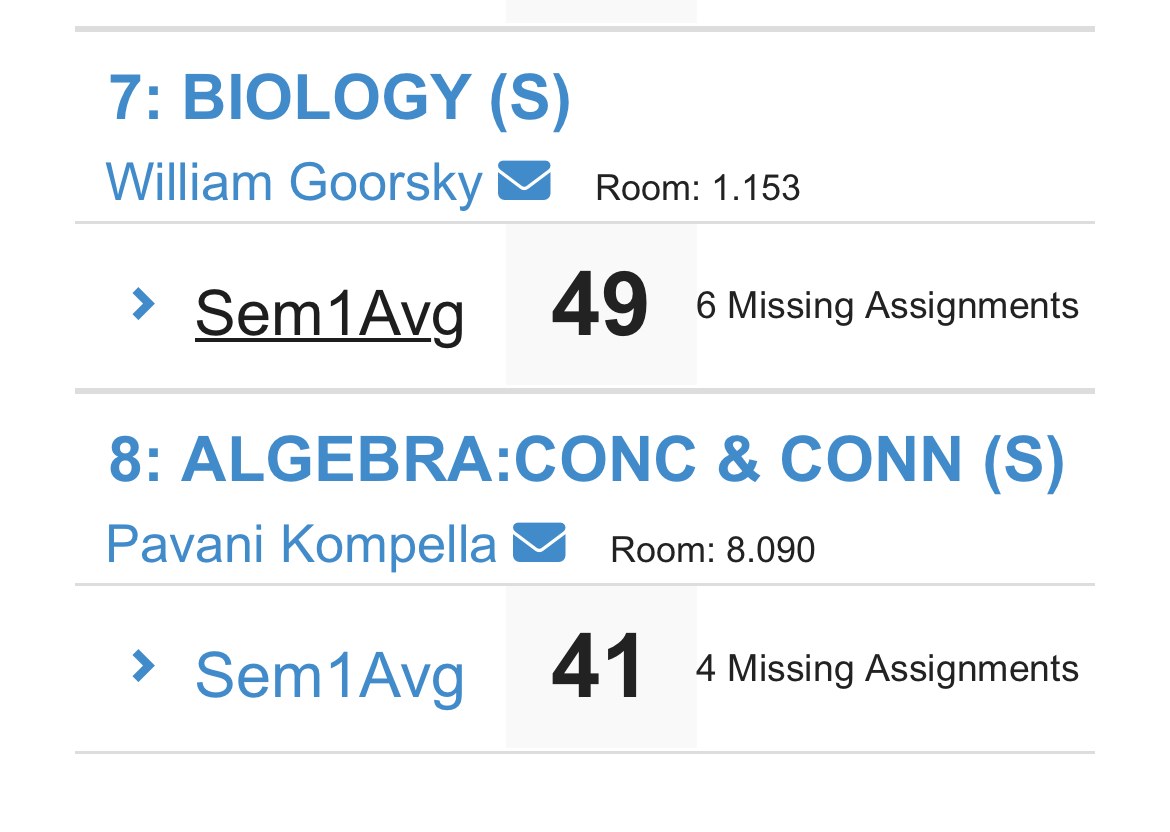Click envelope icon beside Pavani Kompella

tap(539, 543)
